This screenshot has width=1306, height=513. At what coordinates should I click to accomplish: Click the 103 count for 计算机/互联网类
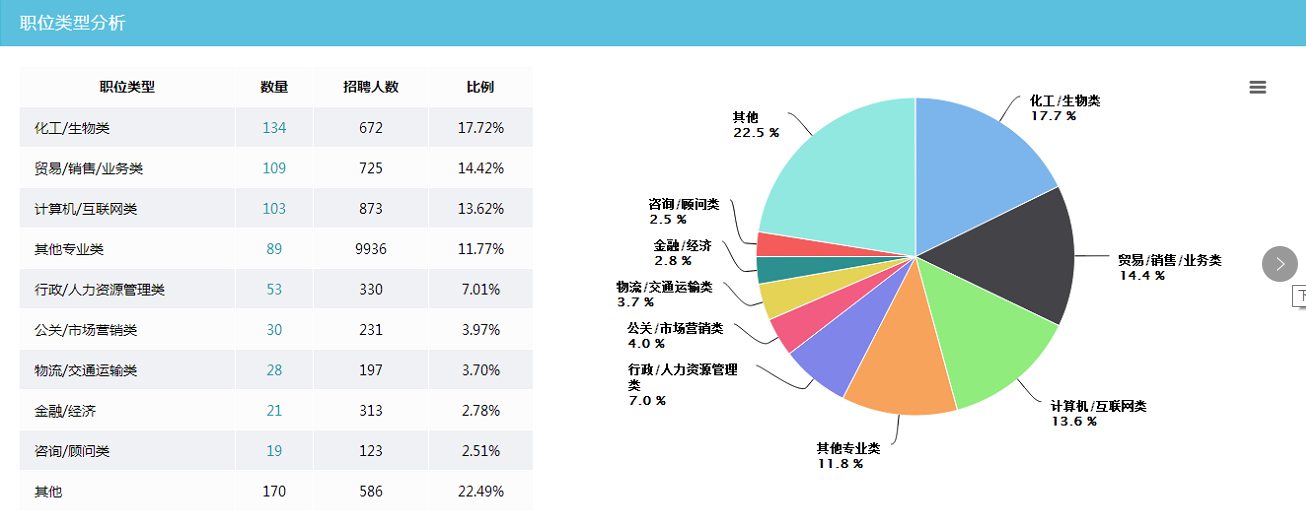pos(274,209)
